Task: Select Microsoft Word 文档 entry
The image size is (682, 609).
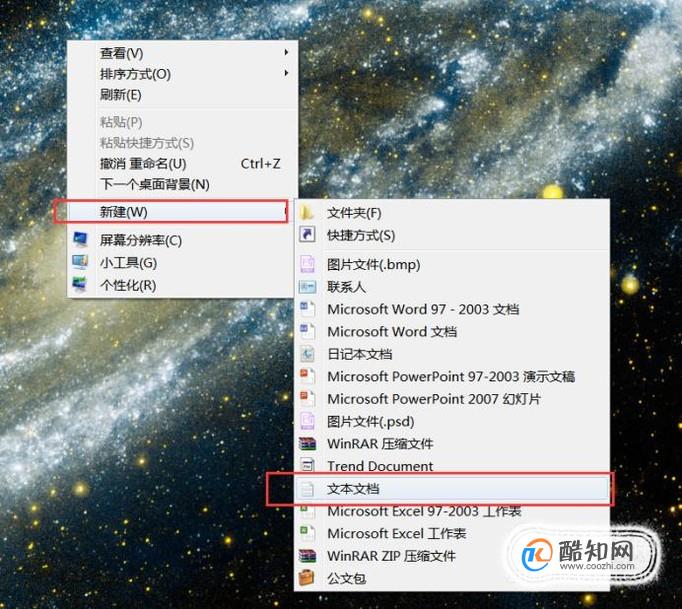Action: coord(391,331)
